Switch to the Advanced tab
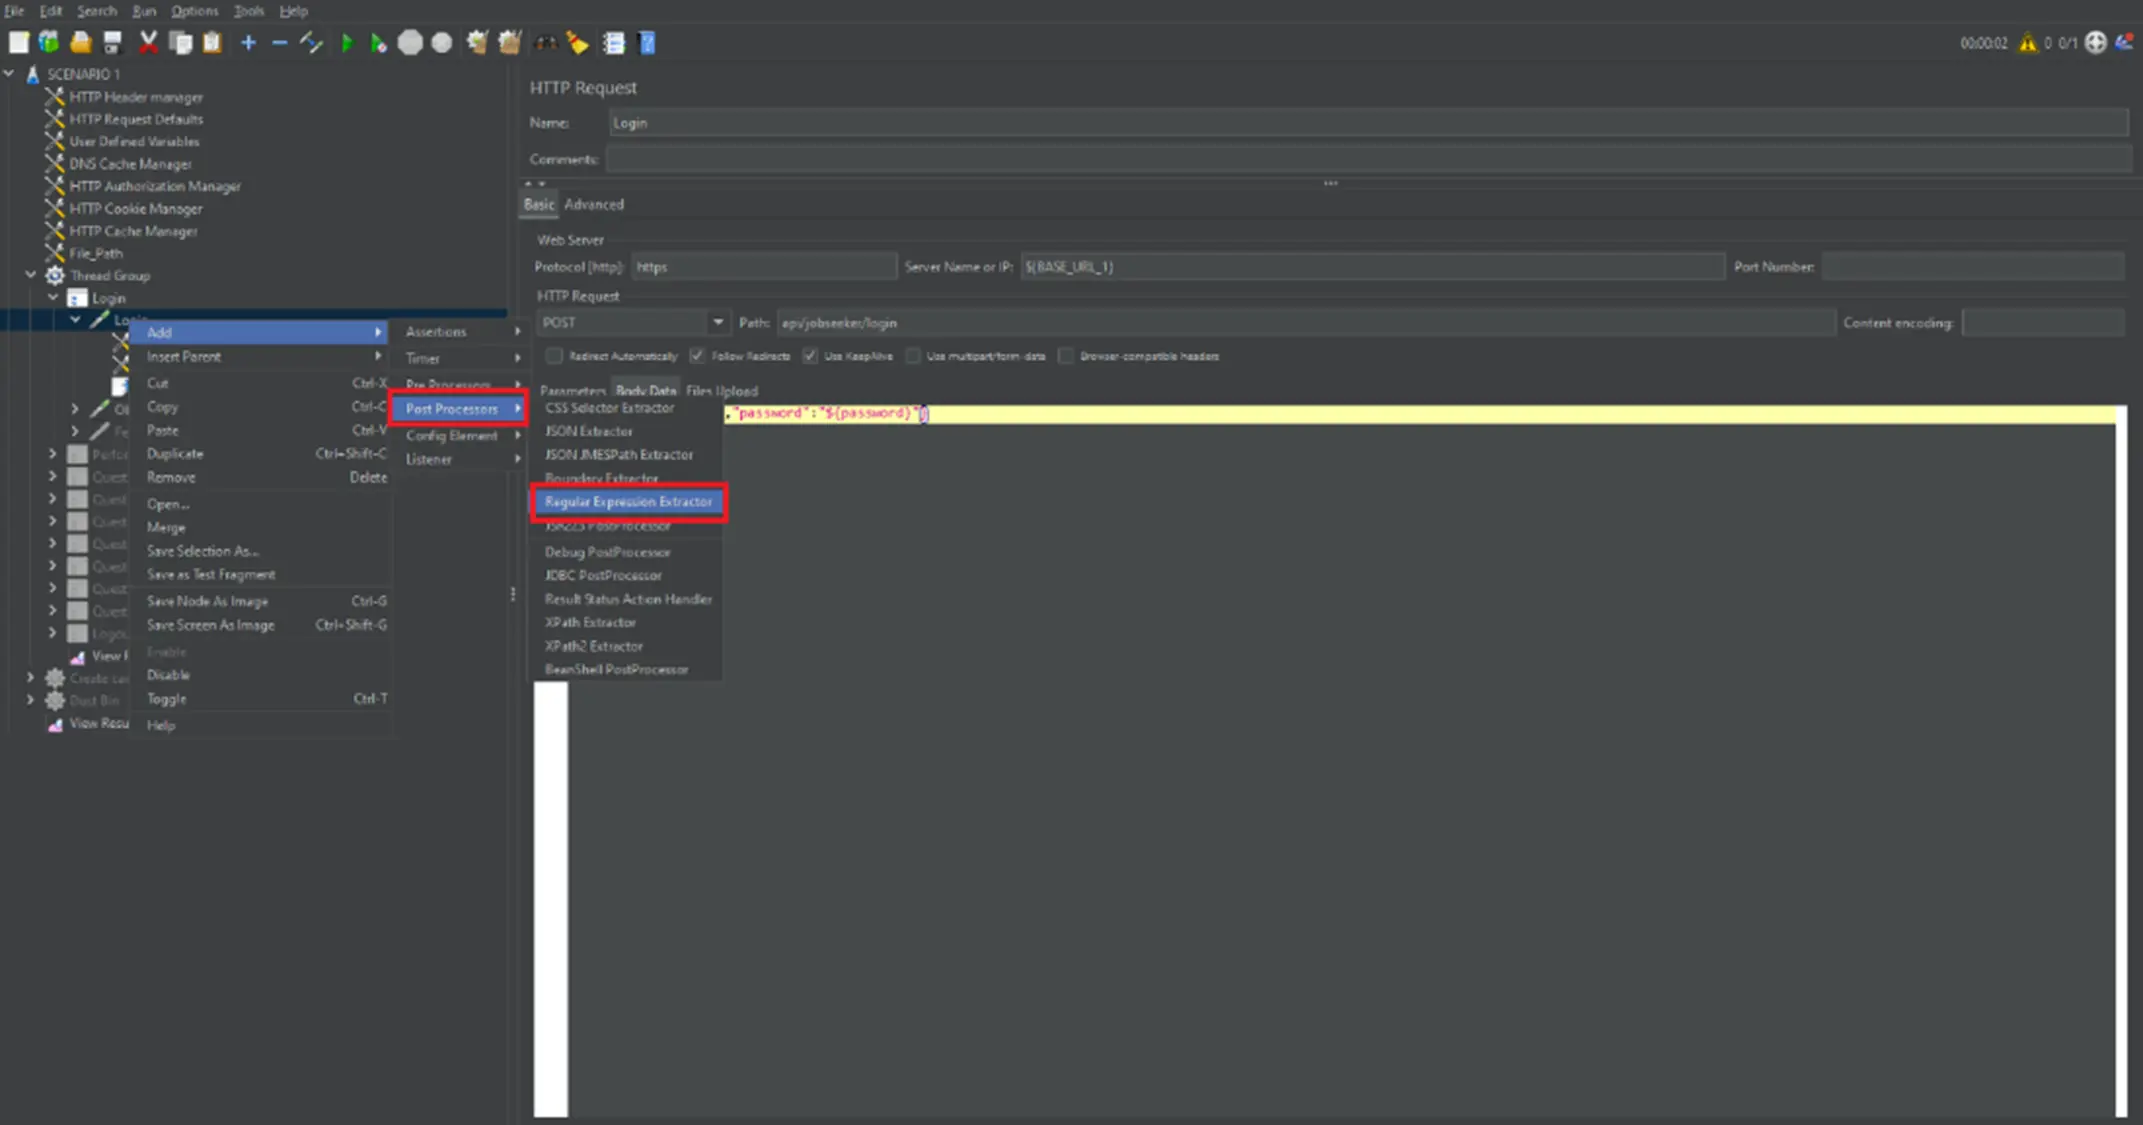 click(x=594, y=204)
